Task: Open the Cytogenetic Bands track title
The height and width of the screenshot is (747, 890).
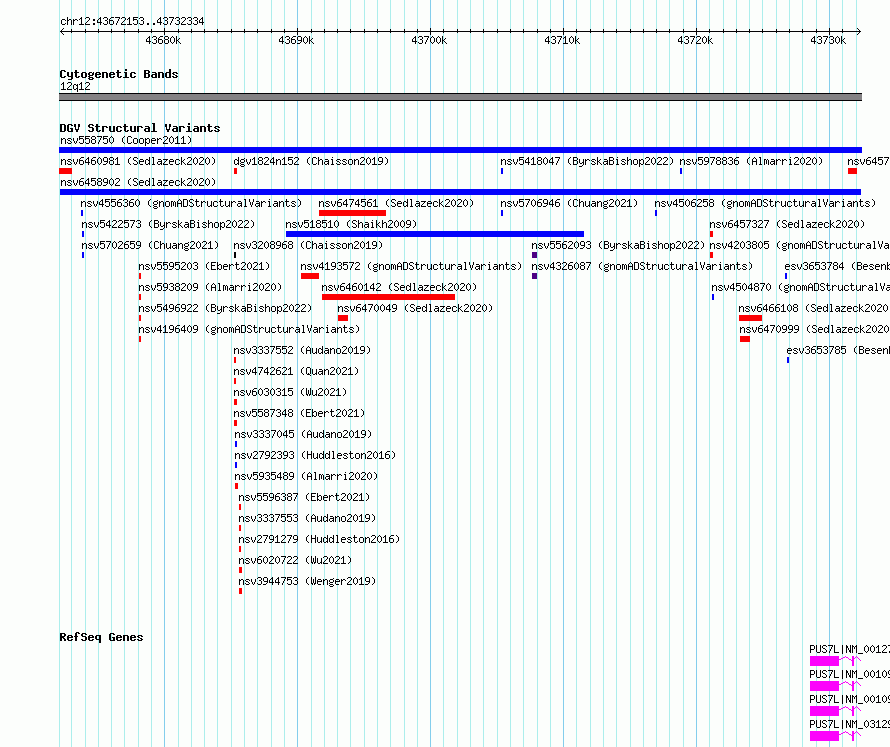Action: click(119, 74)
